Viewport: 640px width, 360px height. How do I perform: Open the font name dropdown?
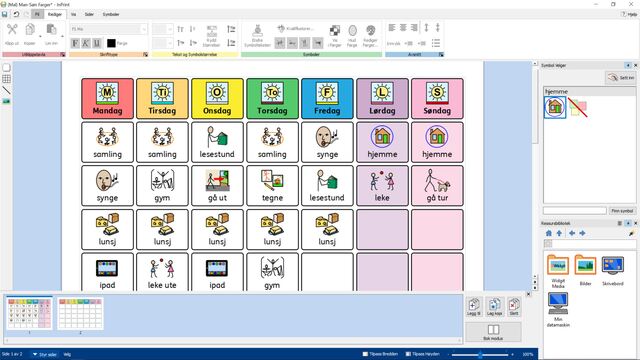(x=144, y=29)
